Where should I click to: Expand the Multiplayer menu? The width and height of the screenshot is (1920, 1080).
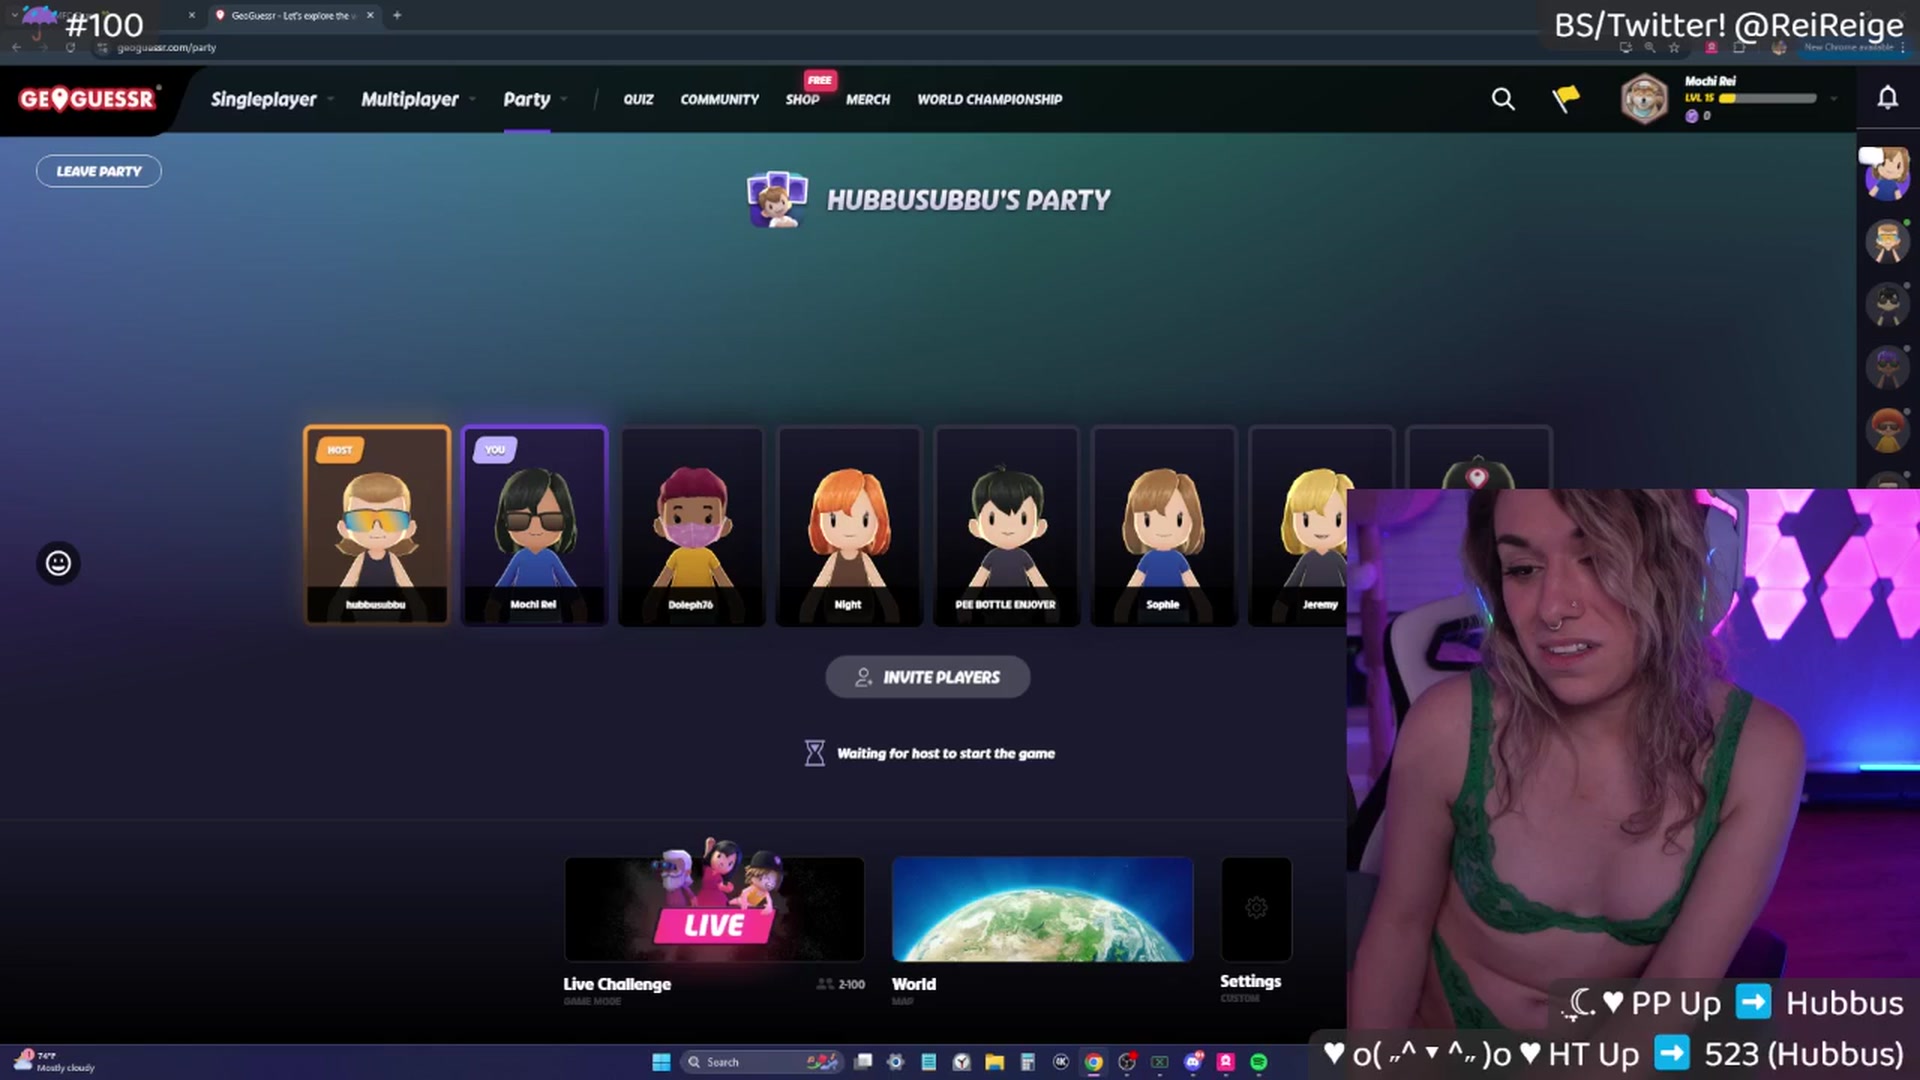[418, 99]
